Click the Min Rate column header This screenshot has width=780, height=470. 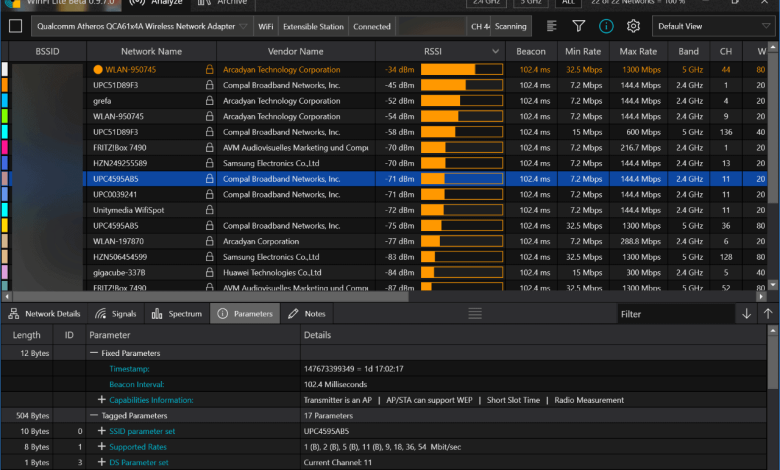(583, 51)
